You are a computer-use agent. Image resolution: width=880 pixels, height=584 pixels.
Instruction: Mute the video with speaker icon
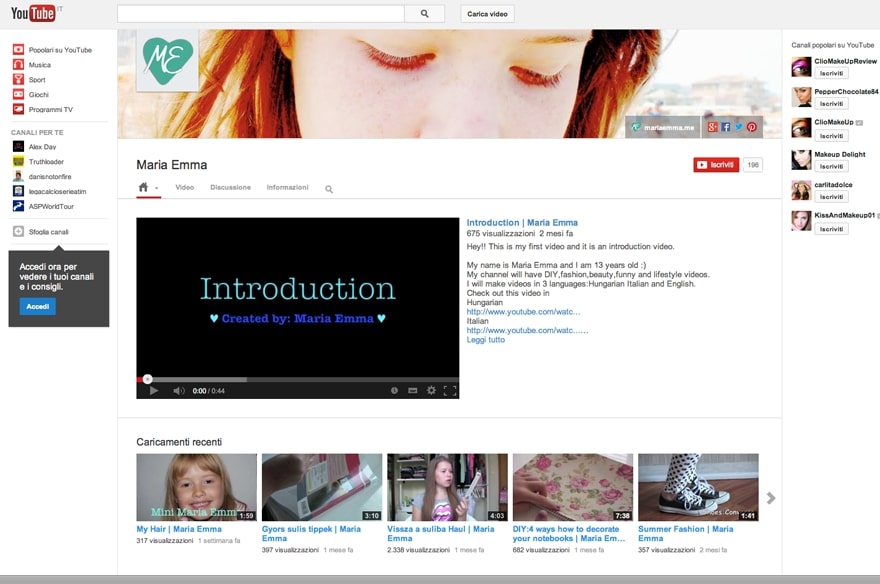click(x=178, y=391)
